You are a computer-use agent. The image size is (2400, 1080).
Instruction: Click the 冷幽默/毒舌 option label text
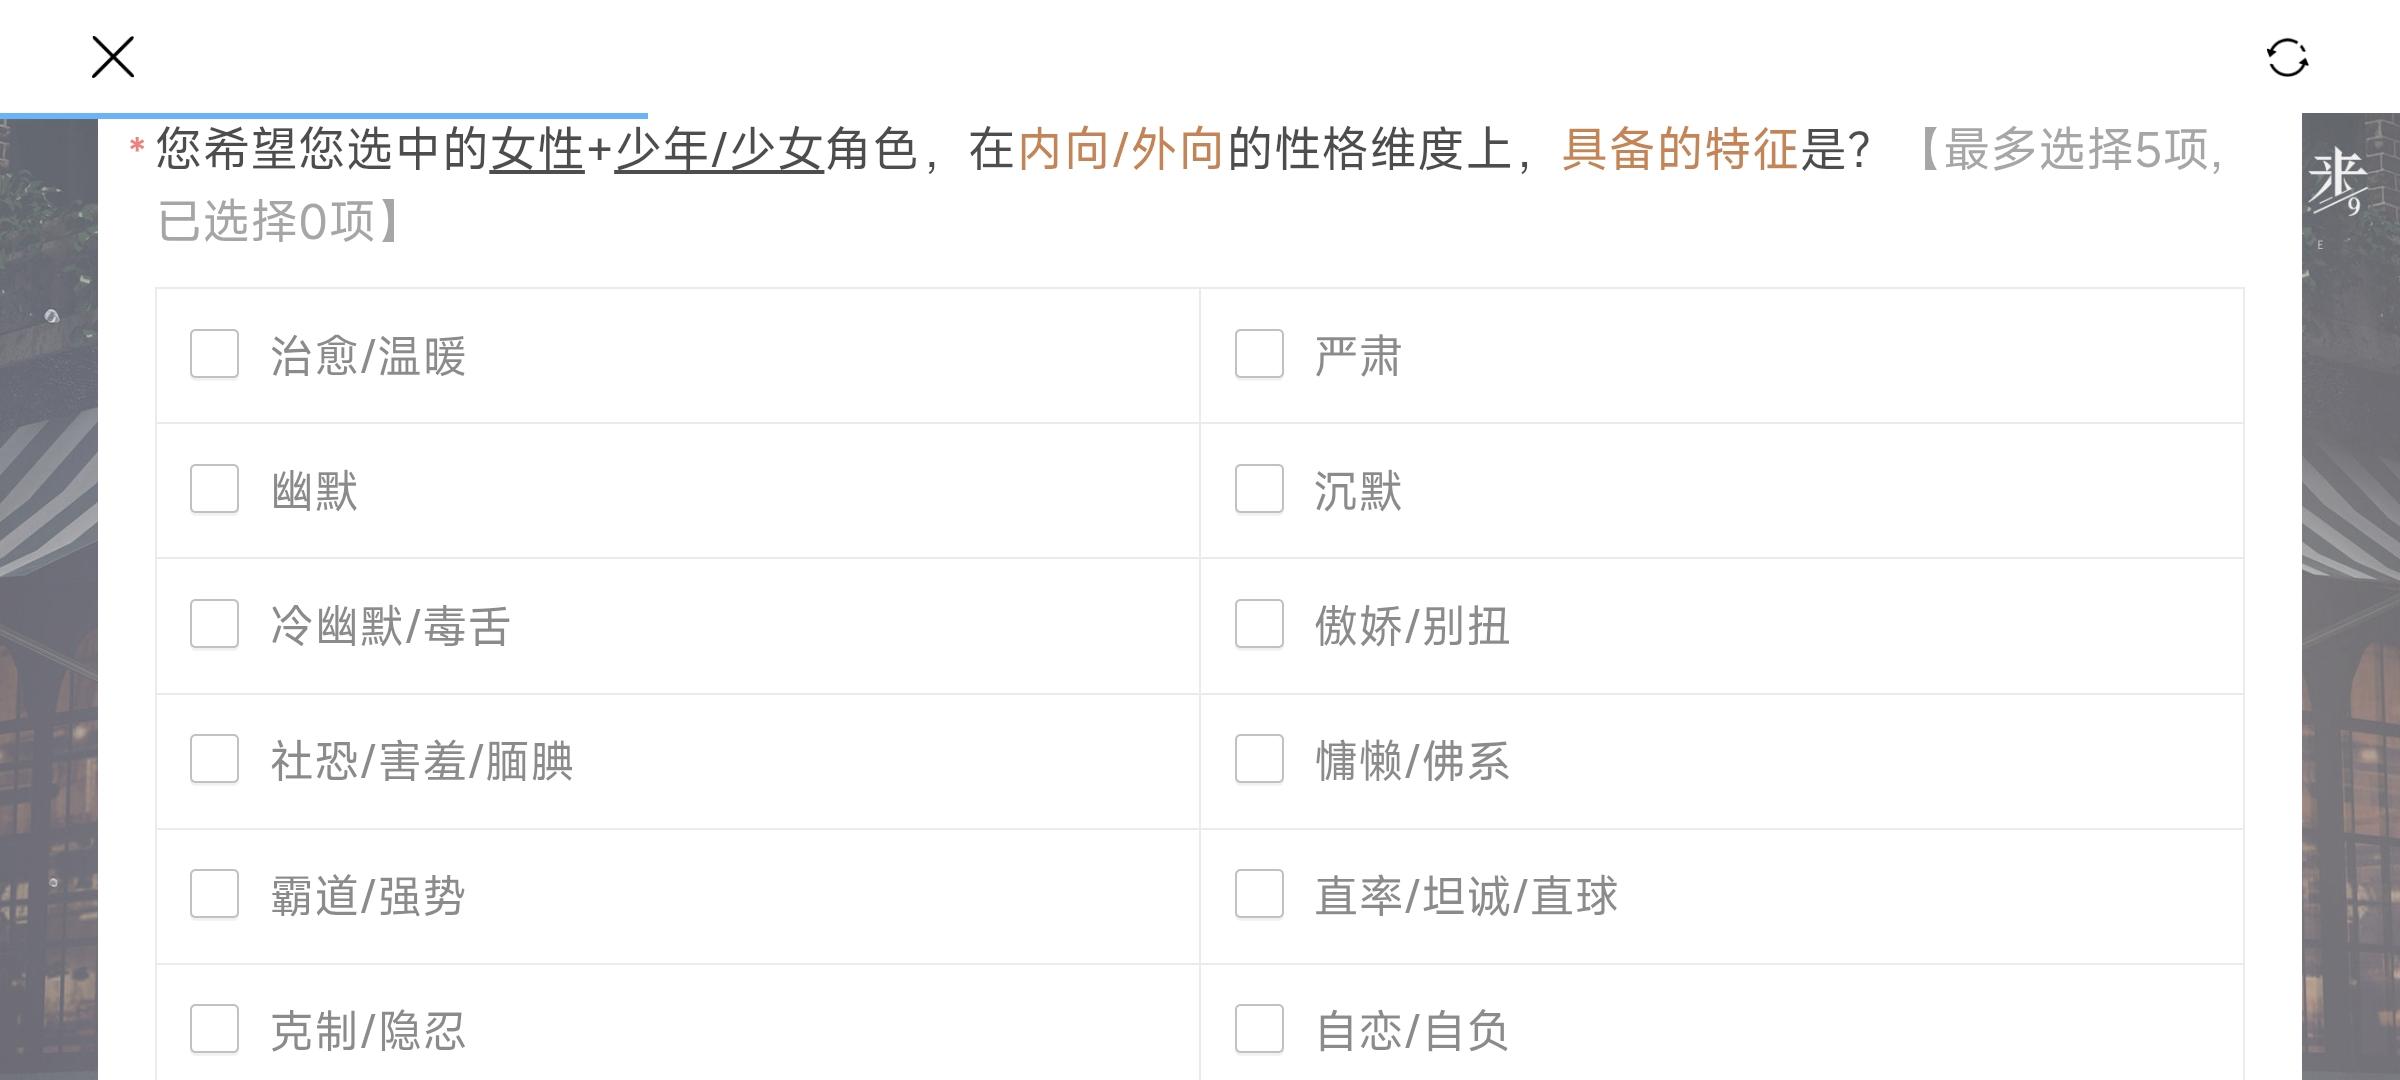(x=390, y=626)
